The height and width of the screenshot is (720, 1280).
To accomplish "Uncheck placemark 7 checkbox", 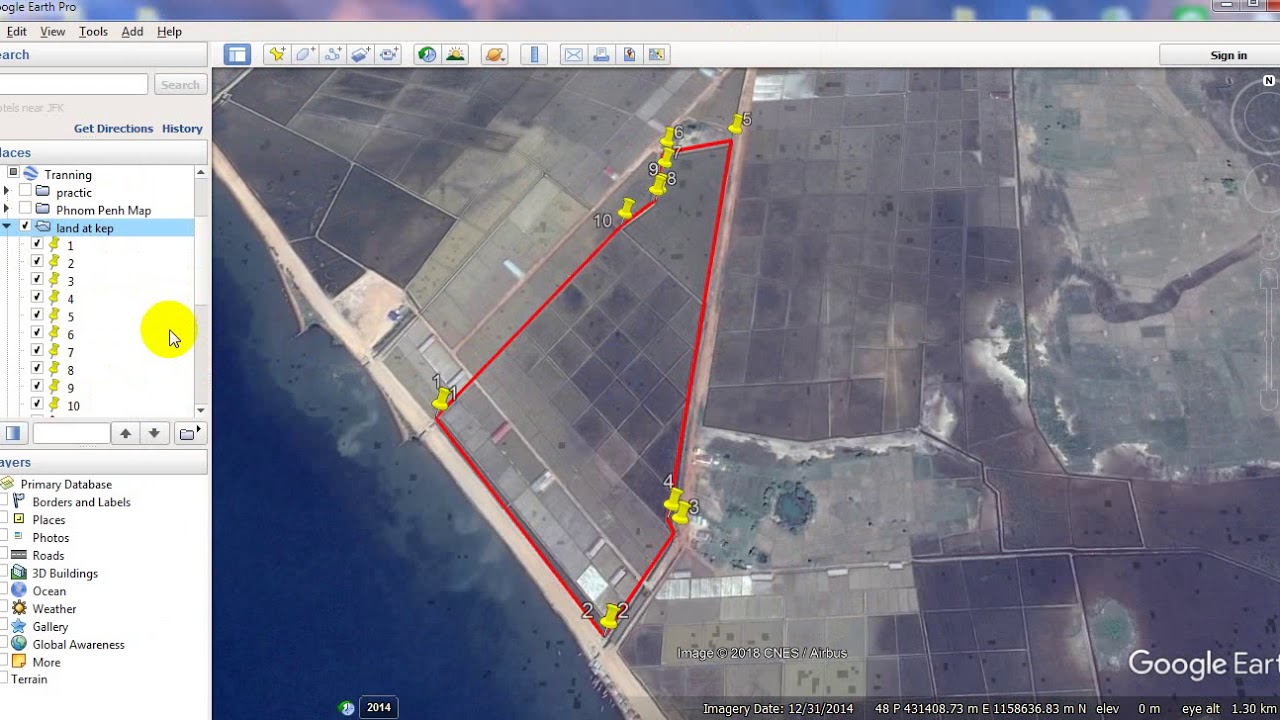I will point(37,351).
